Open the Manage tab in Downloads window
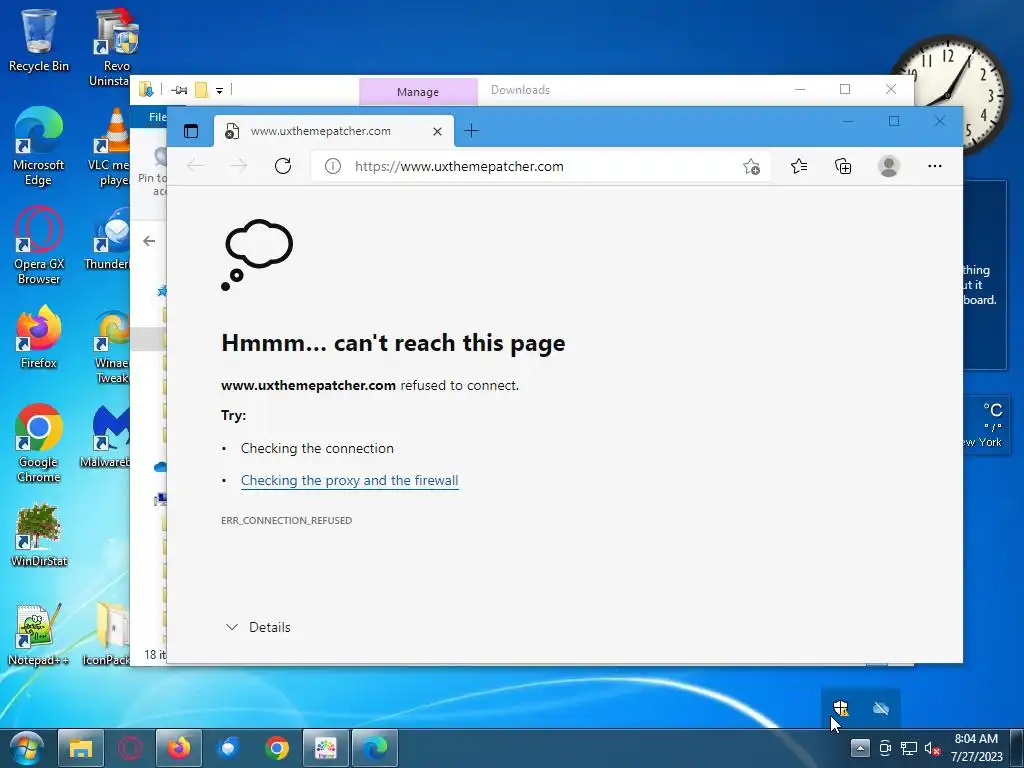 point(418,92)
